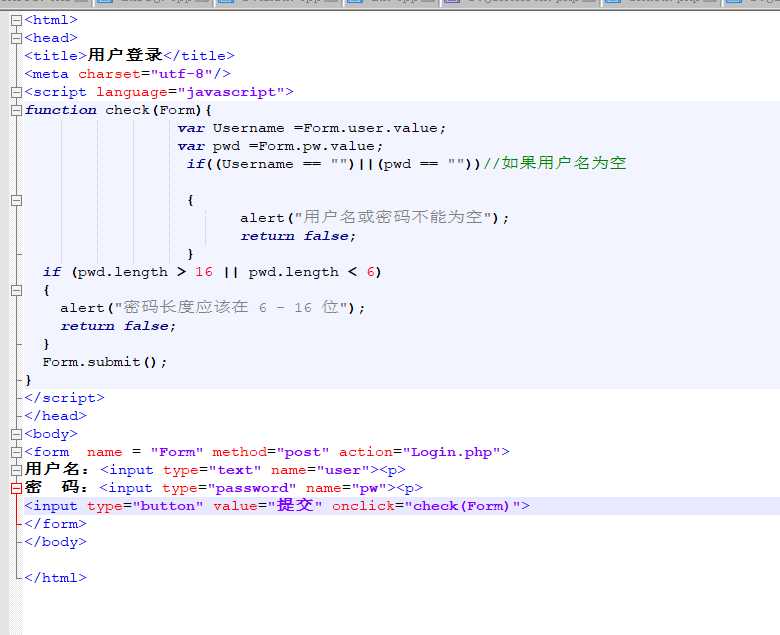Click the "post" method value

click(303, 452)
